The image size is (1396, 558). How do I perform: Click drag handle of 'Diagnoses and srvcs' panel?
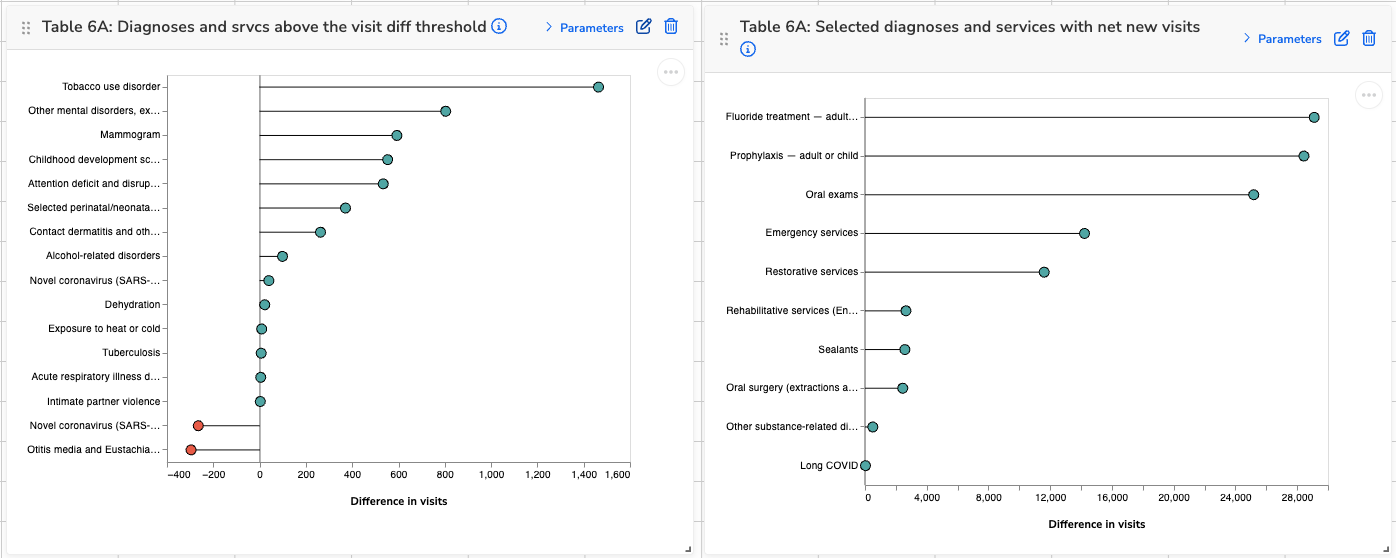tap(26, 28)
